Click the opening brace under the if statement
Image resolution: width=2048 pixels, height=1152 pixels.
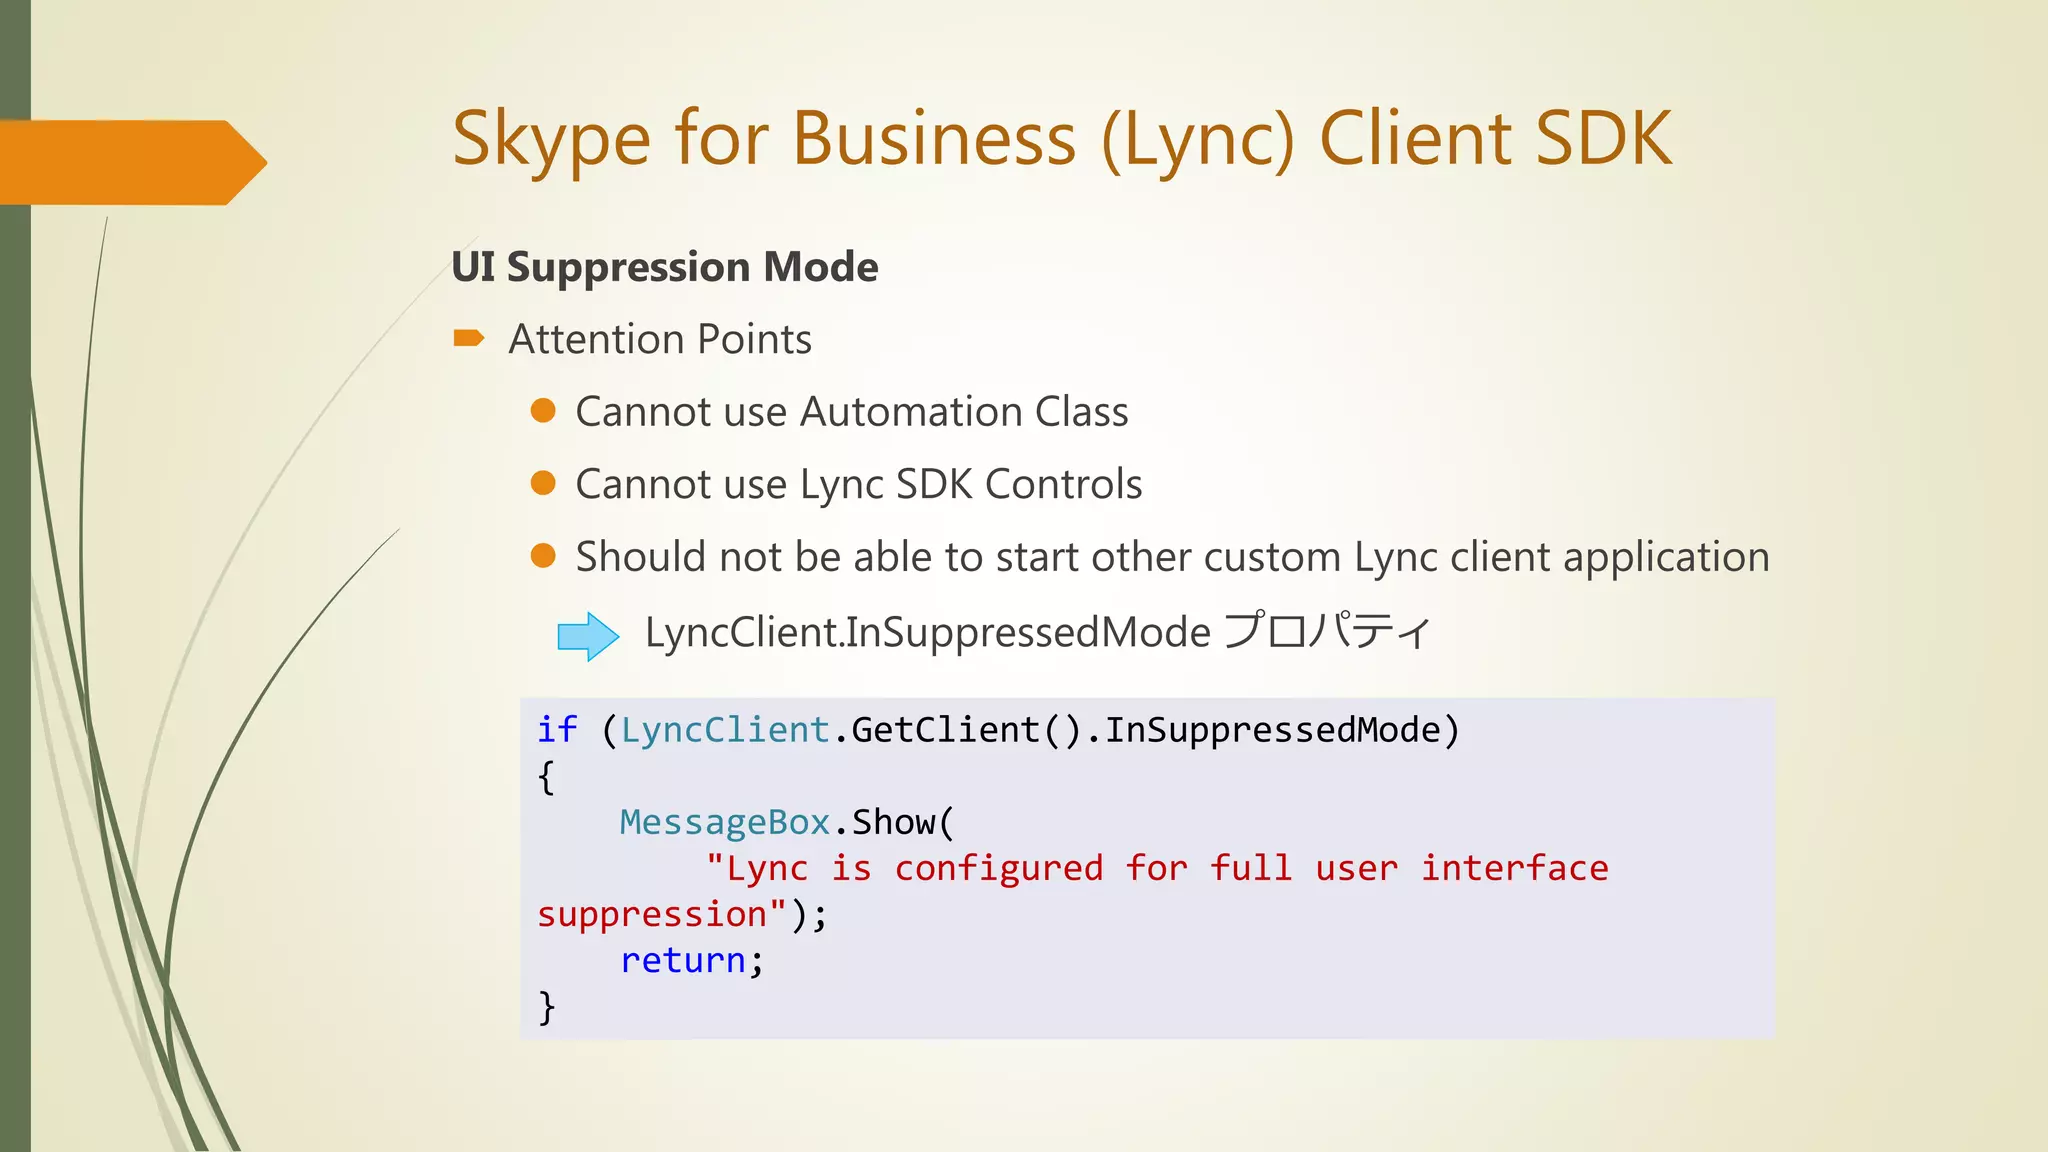click(546, 777)
